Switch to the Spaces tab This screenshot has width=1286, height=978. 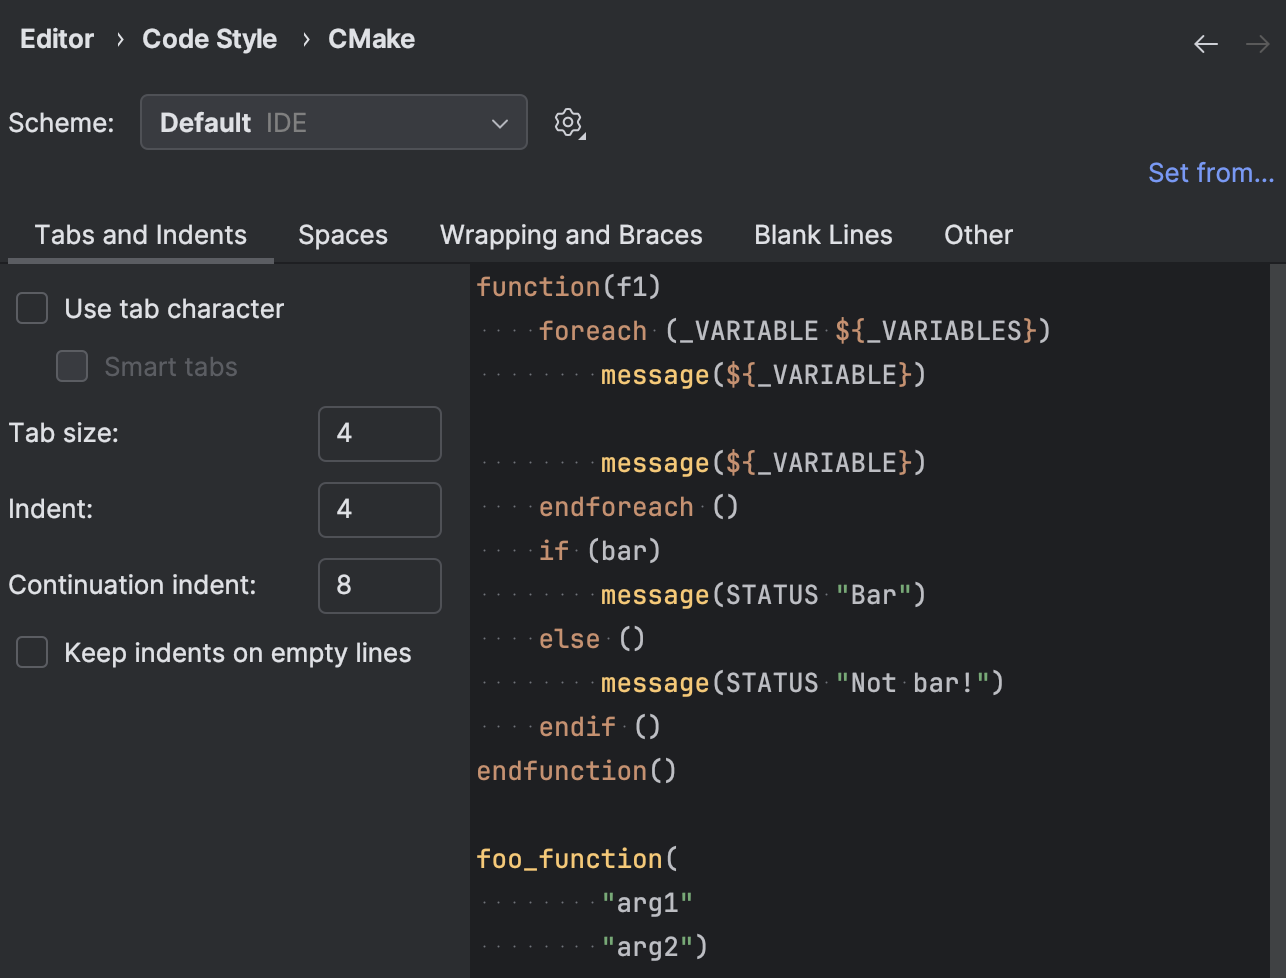point(343,234)
